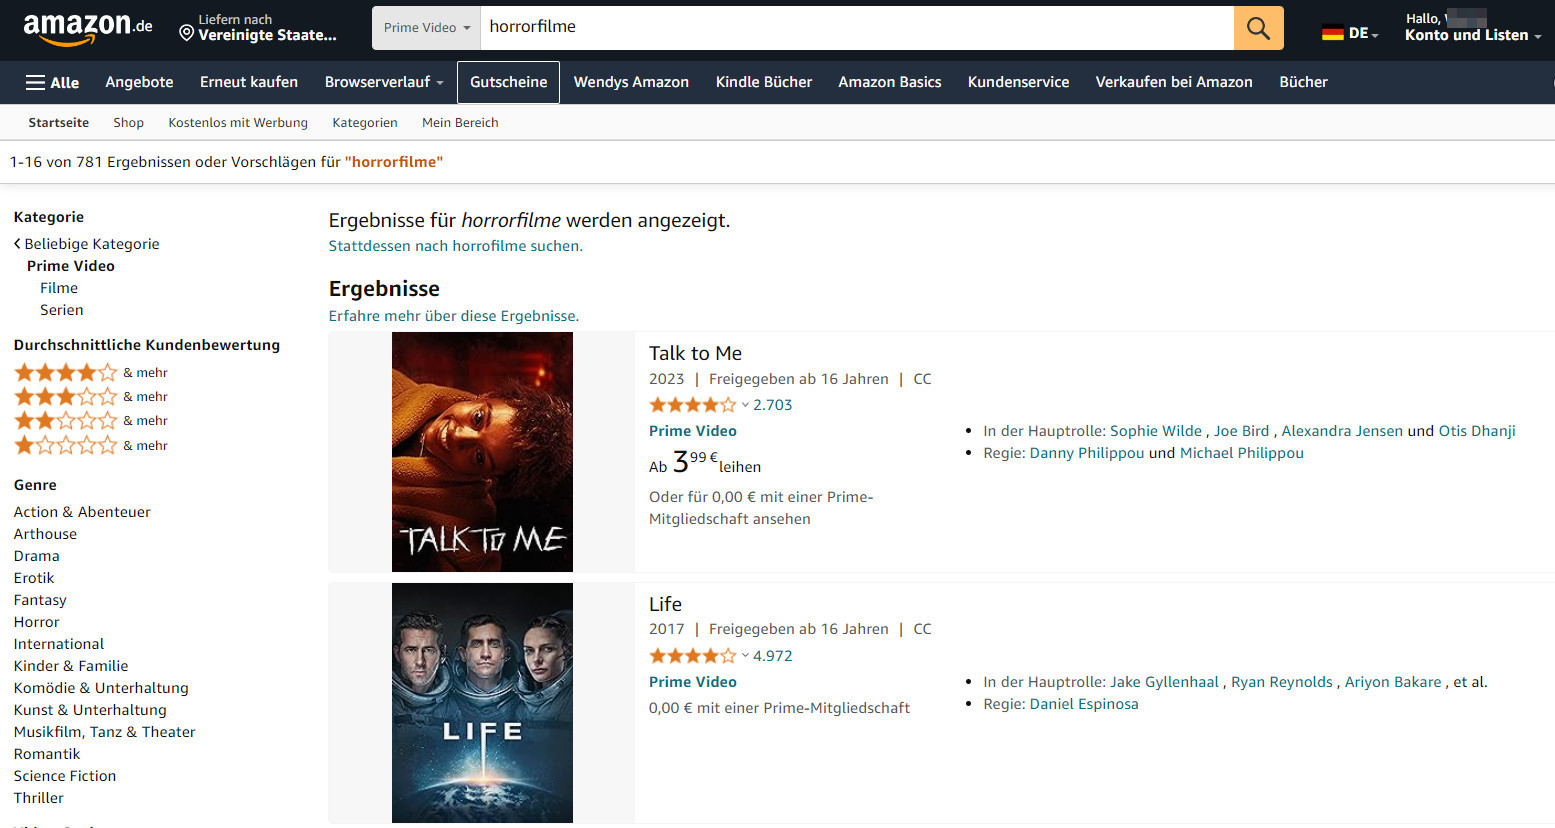Click the 4.972 ratings count
The height and width of the screenshot is (828, 1555).
point(772,656)
